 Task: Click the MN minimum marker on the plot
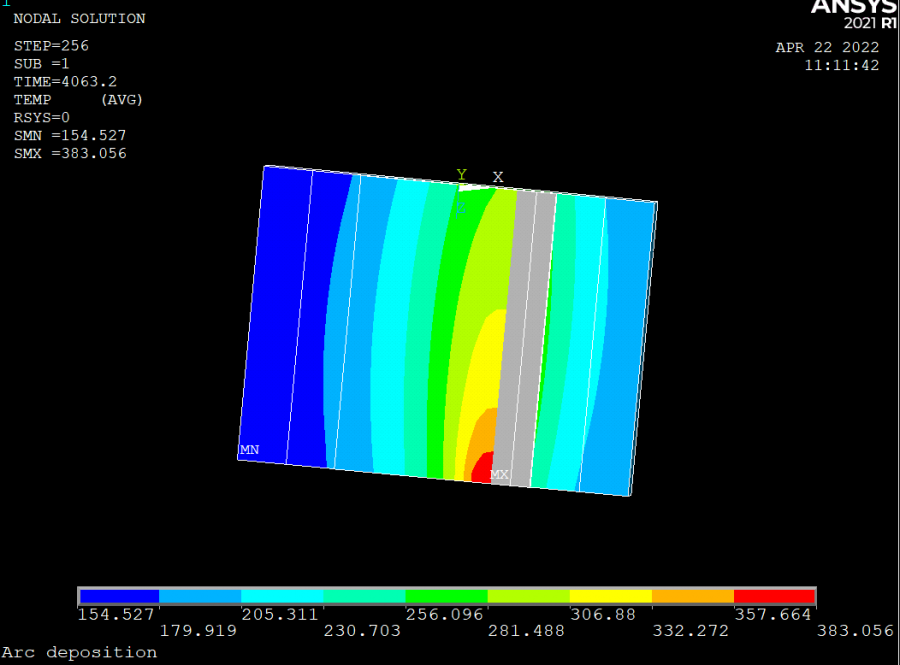[x=249, y=450]
